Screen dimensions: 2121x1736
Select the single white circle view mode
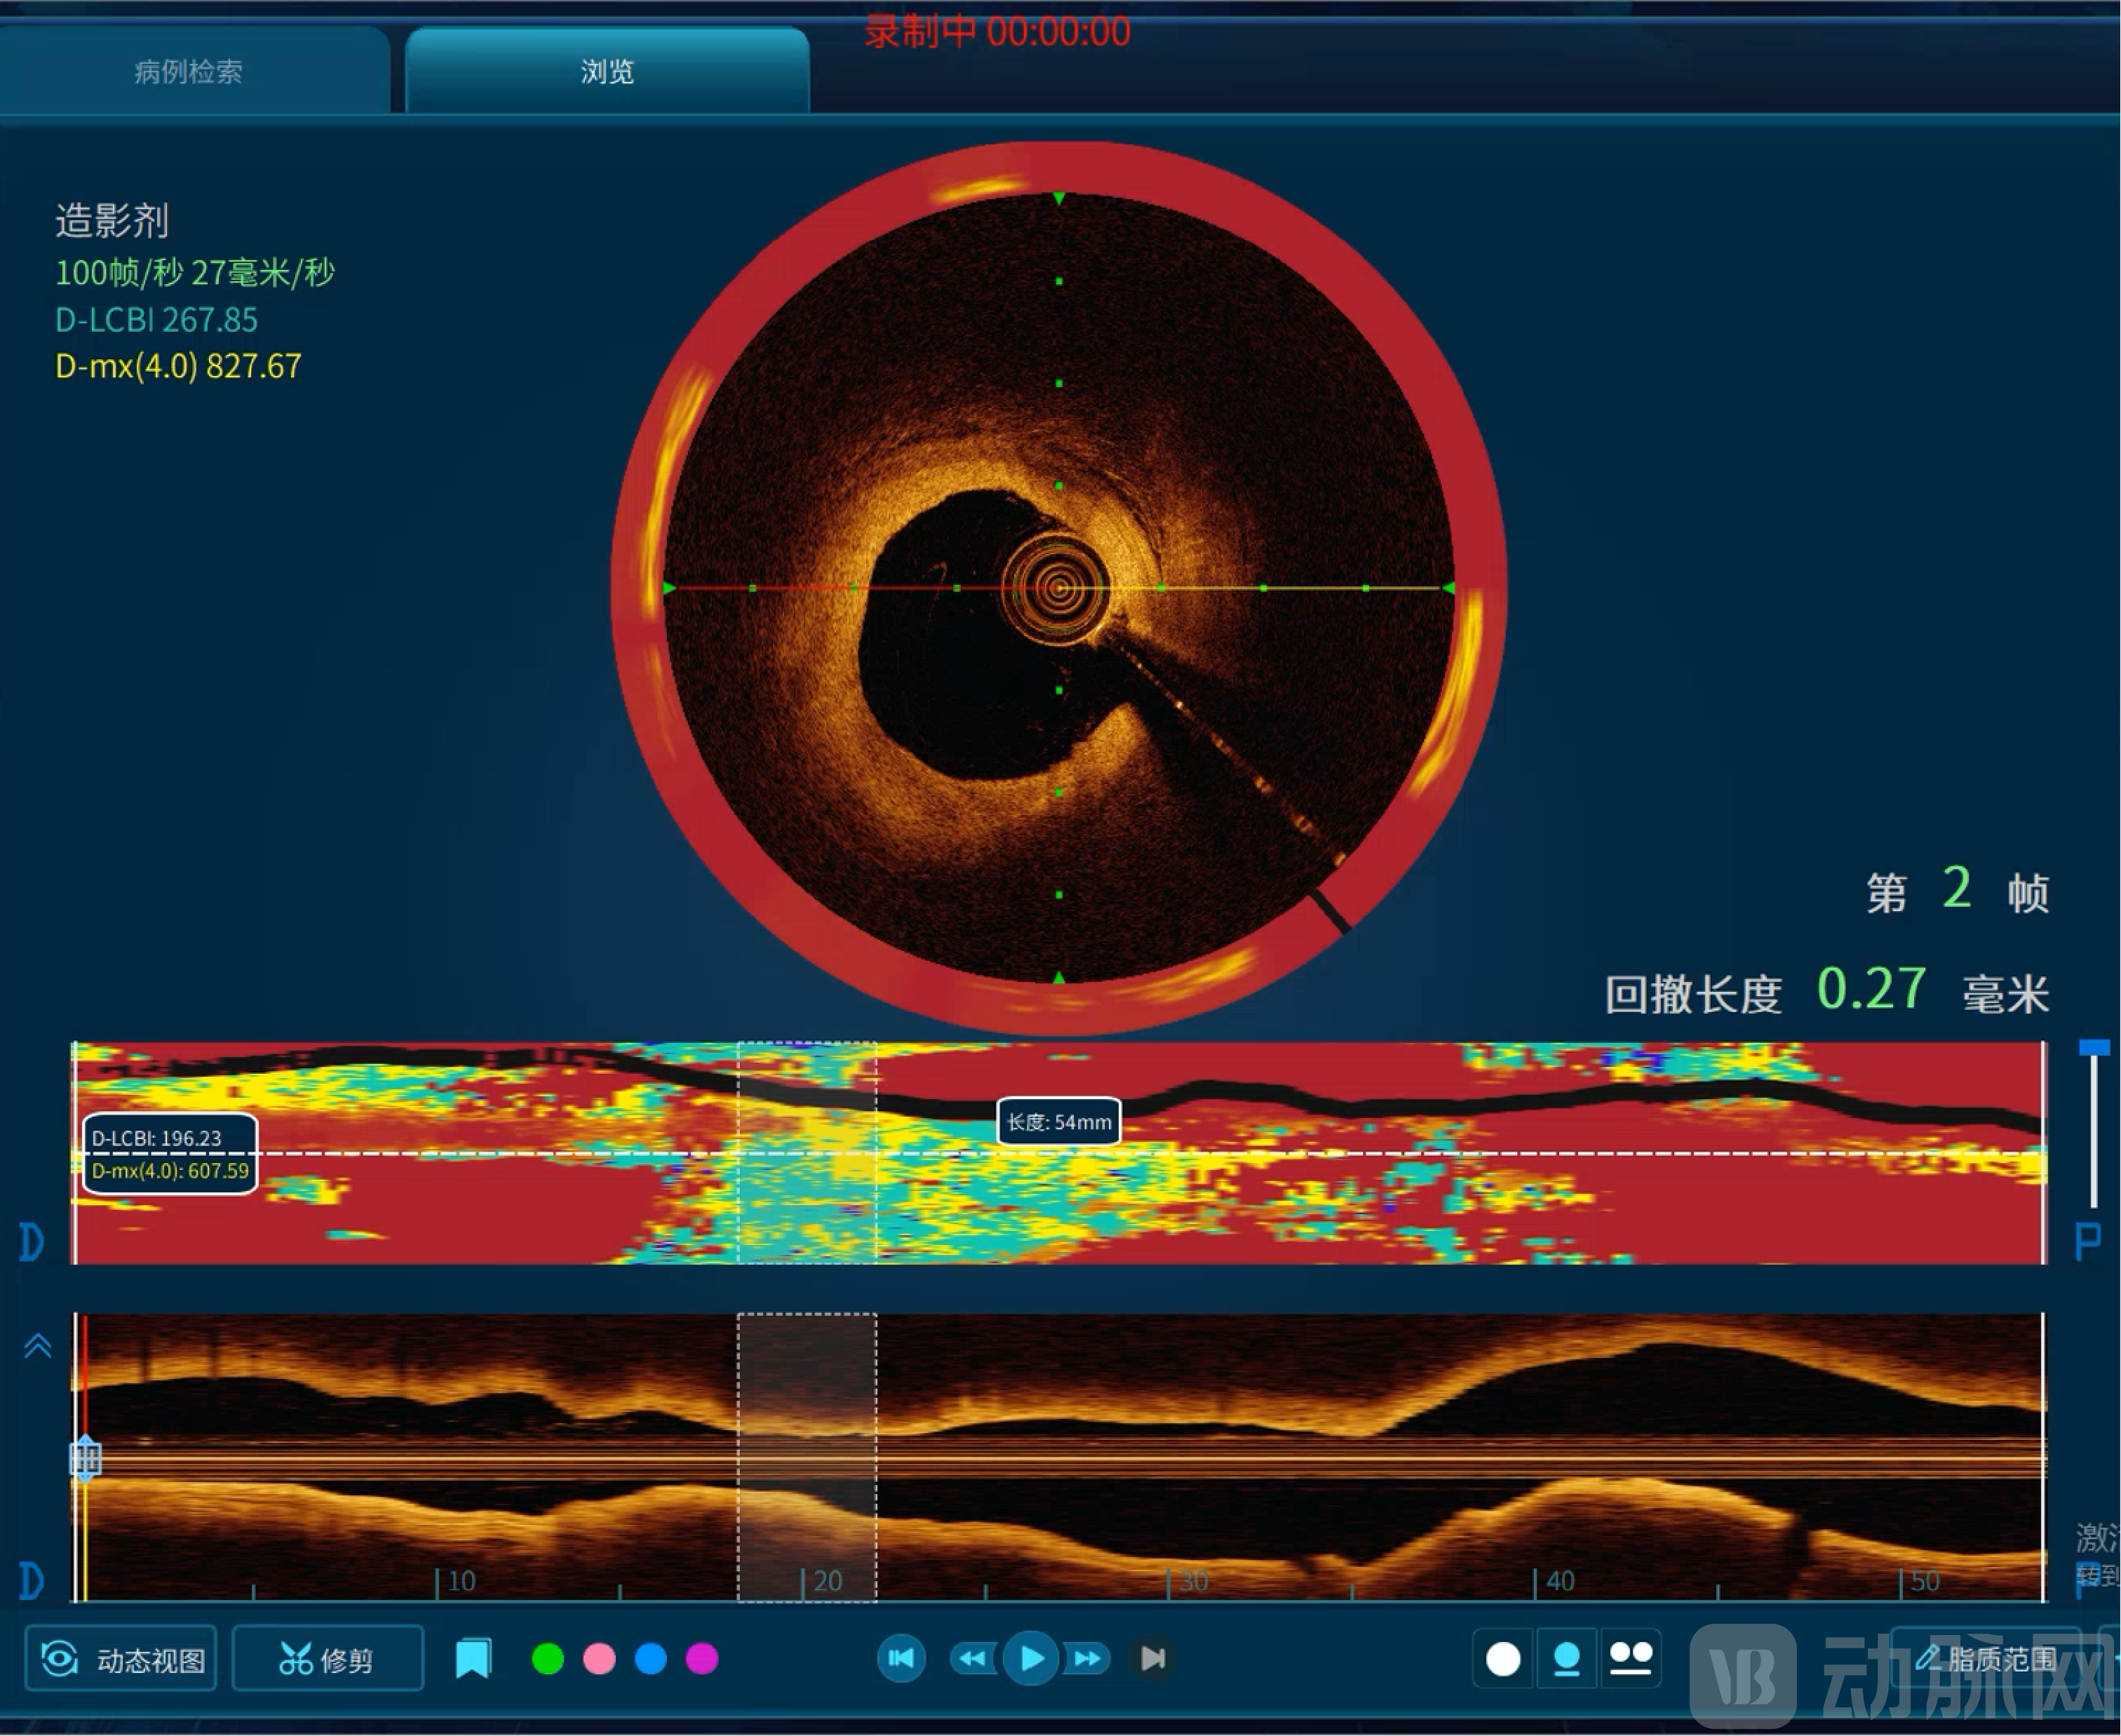(x=1503, y=1659)
